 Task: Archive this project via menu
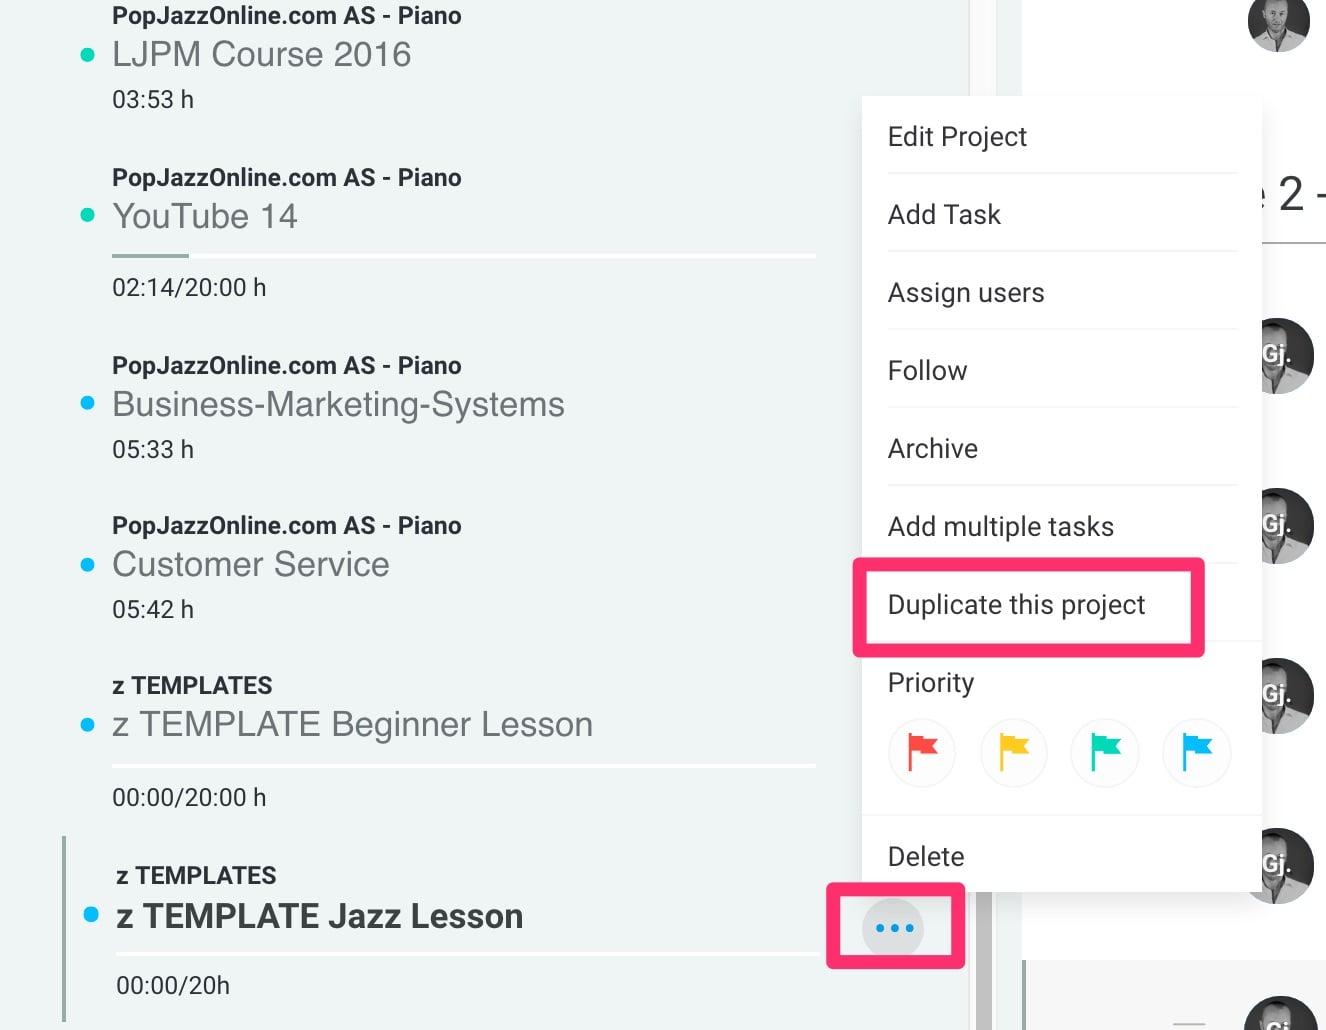[932, 449]
